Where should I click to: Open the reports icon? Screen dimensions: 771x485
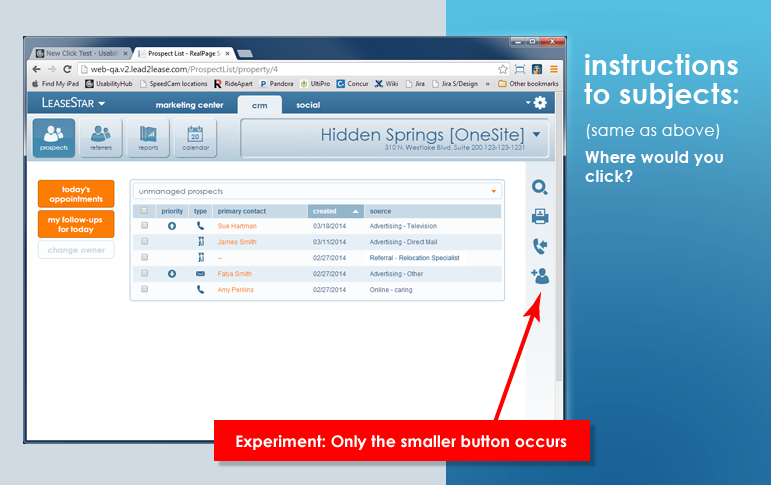tap(148, 138)
